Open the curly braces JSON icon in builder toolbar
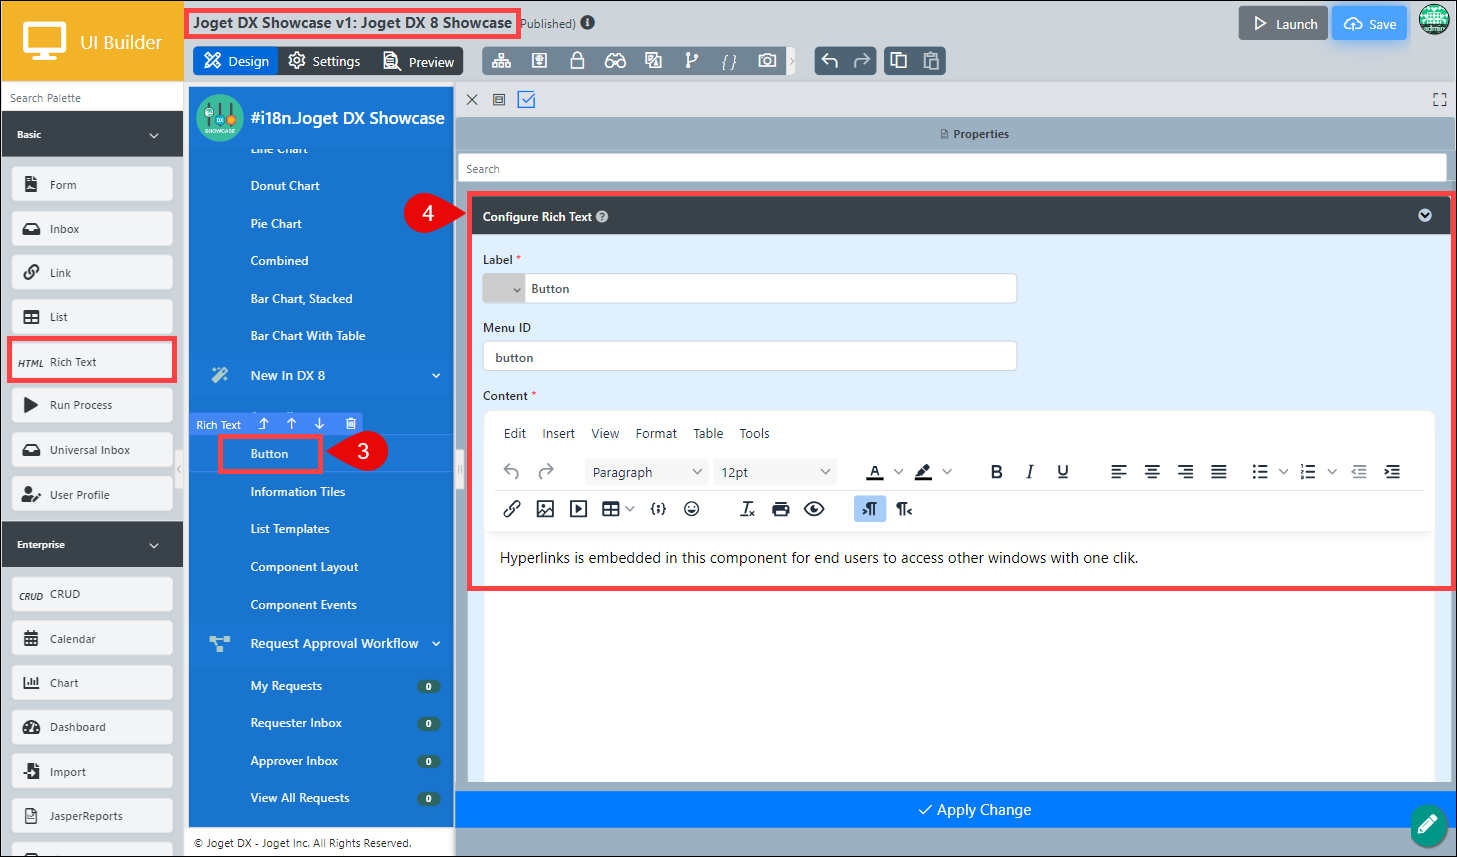This screenshot has width=1457, height=857. [x=729, y=61]
